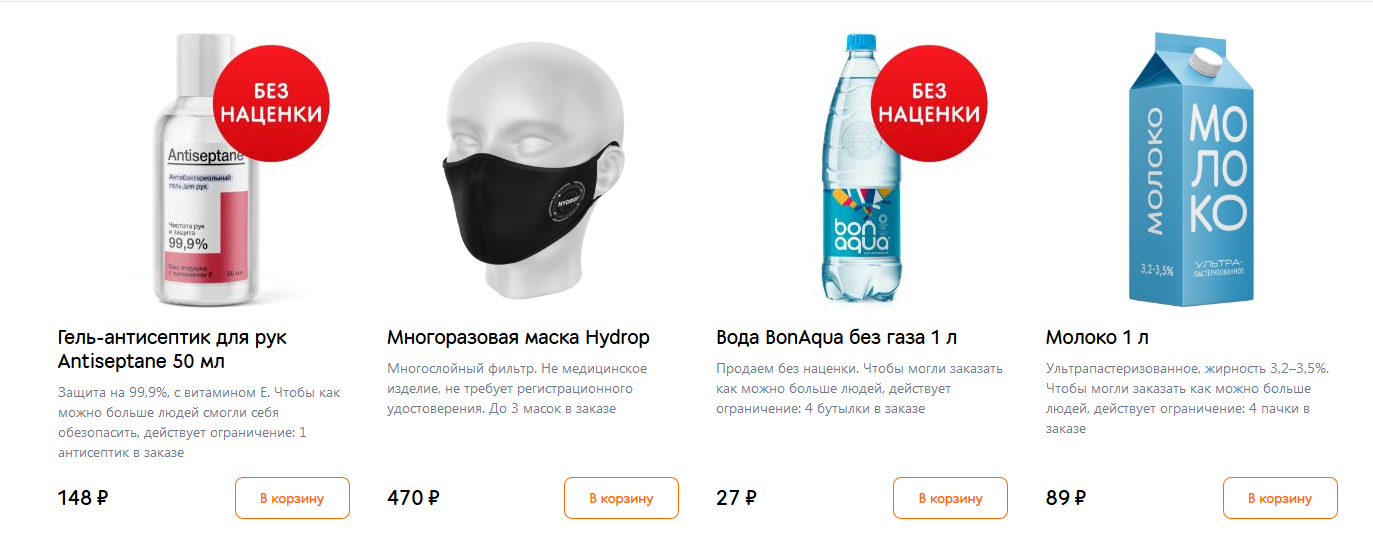Click the red 'Без наценки' badge on BonAqua

pos(930,102)
